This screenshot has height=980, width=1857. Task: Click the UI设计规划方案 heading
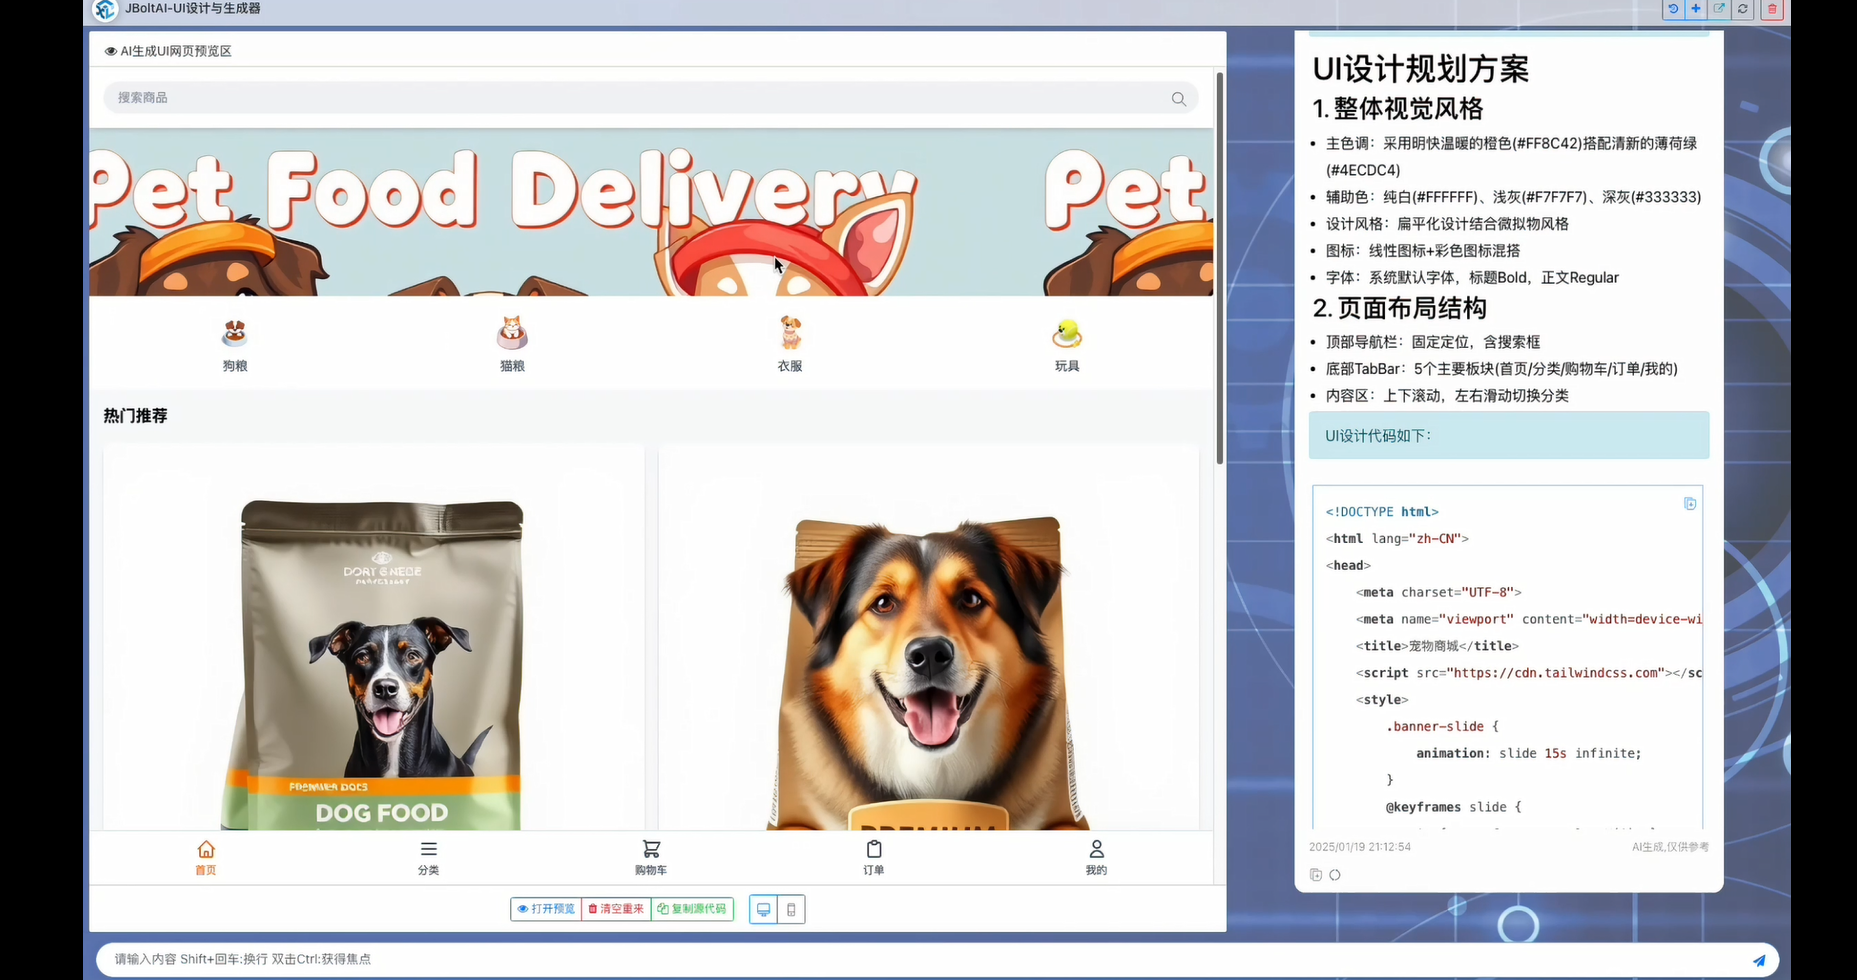click(1421, 69)
